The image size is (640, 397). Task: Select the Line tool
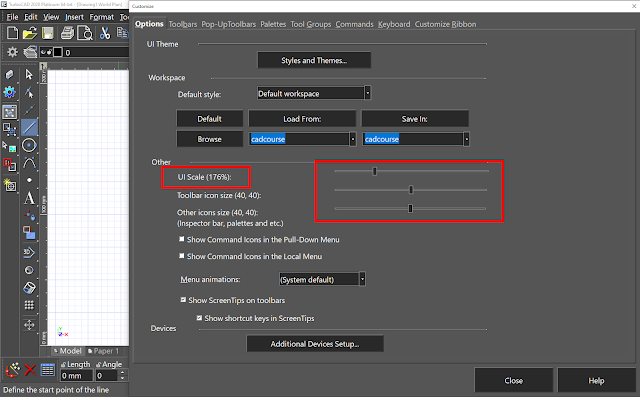coord(29,127)
